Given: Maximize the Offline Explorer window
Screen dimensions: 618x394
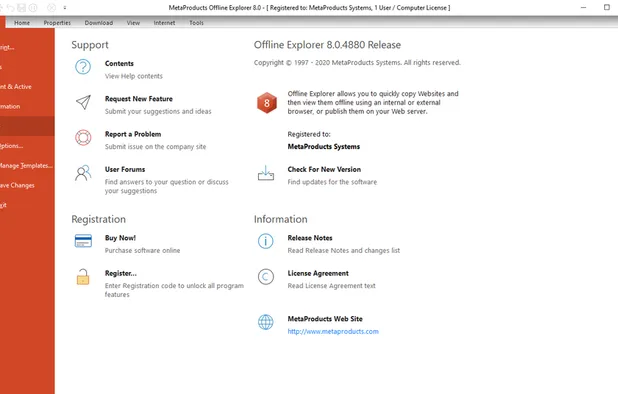Looking at the screenshot, I should coord(607,7).
